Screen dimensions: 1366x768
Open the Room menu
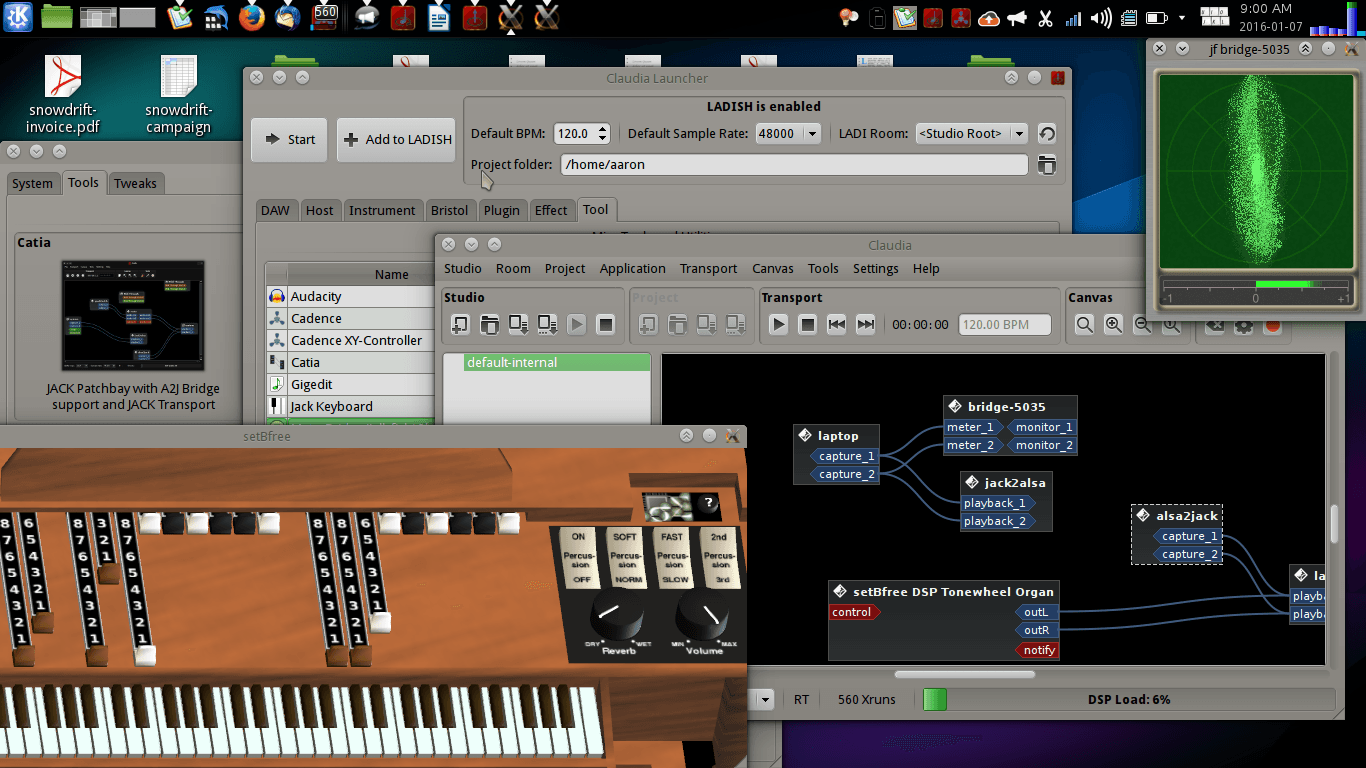click(x=513, y=268)
